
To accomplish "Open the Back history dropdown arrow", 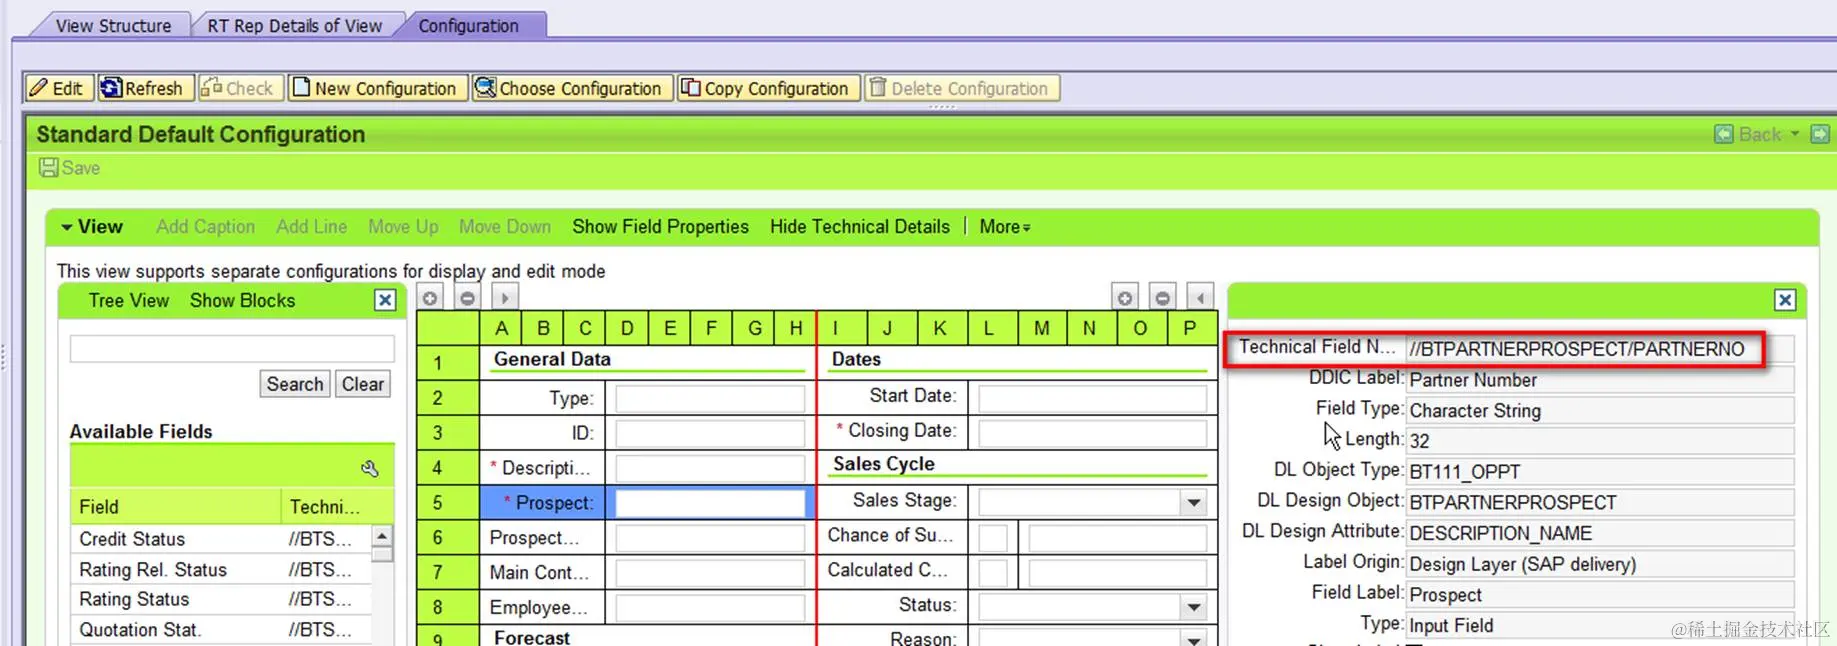I will tap(1795, 134).
